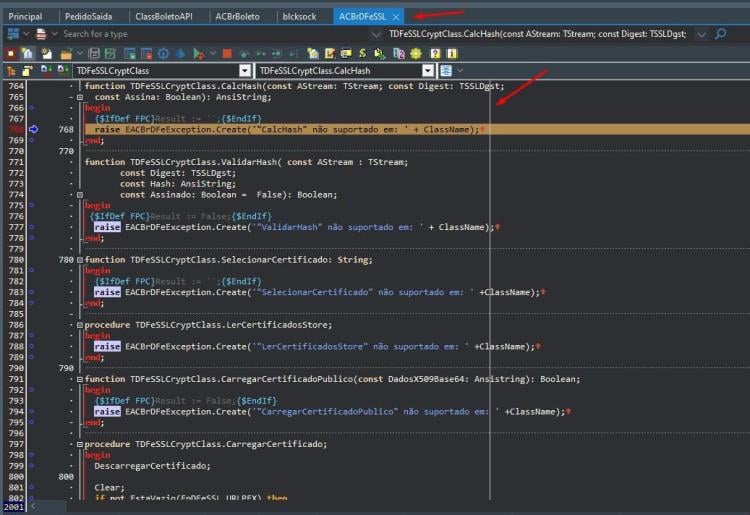Click the Save All toolbar icon
This screenshot has height=515, width=750.
(x=110, y=54)
